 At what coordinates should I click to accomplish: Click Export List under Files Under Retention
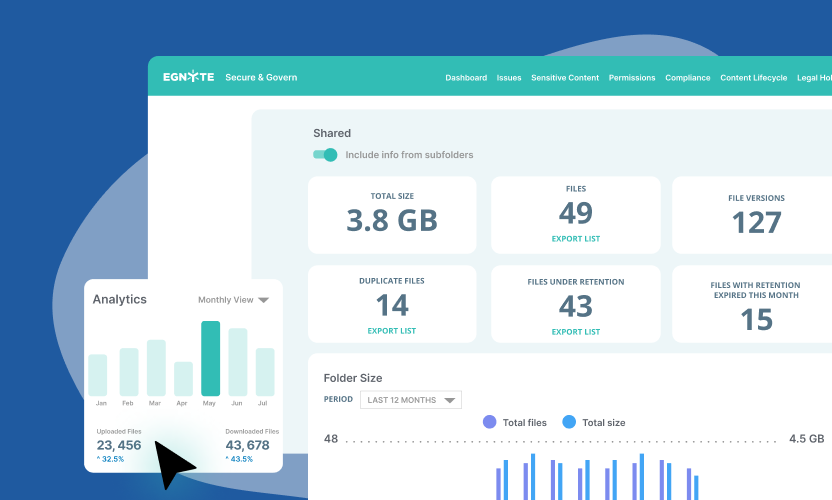click(x=576, y=331)
